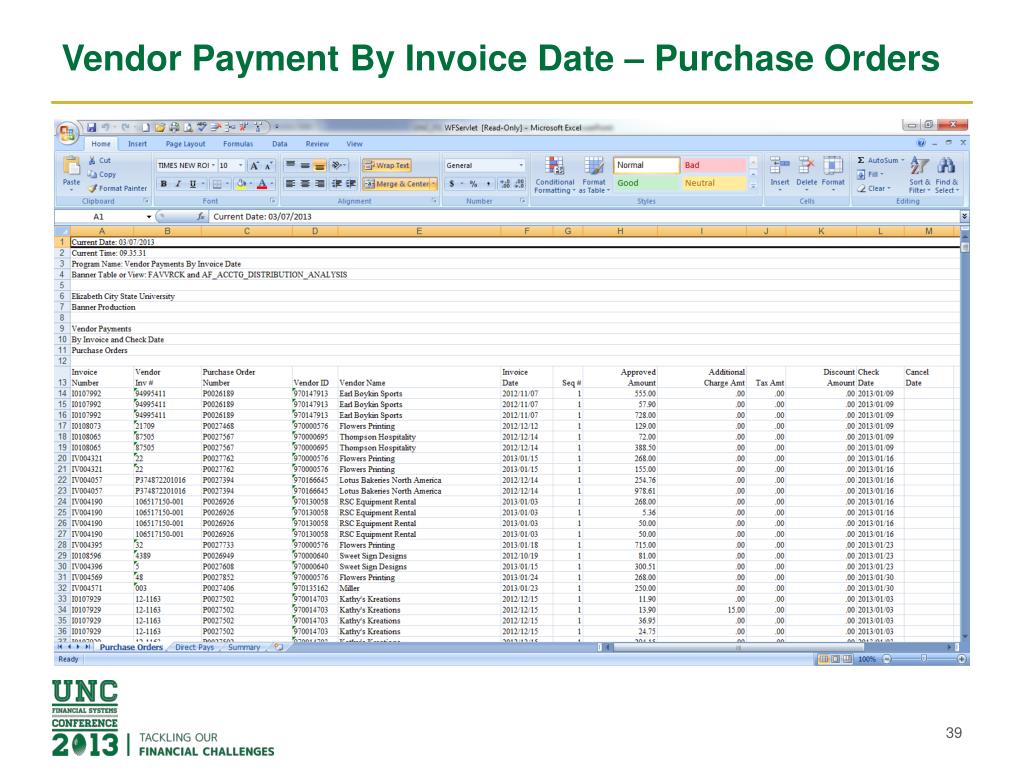Image resolution: width=1024 pixels, height=768 pixels.
Task: Apply the Bad cell style
Action: coord(713,165)
